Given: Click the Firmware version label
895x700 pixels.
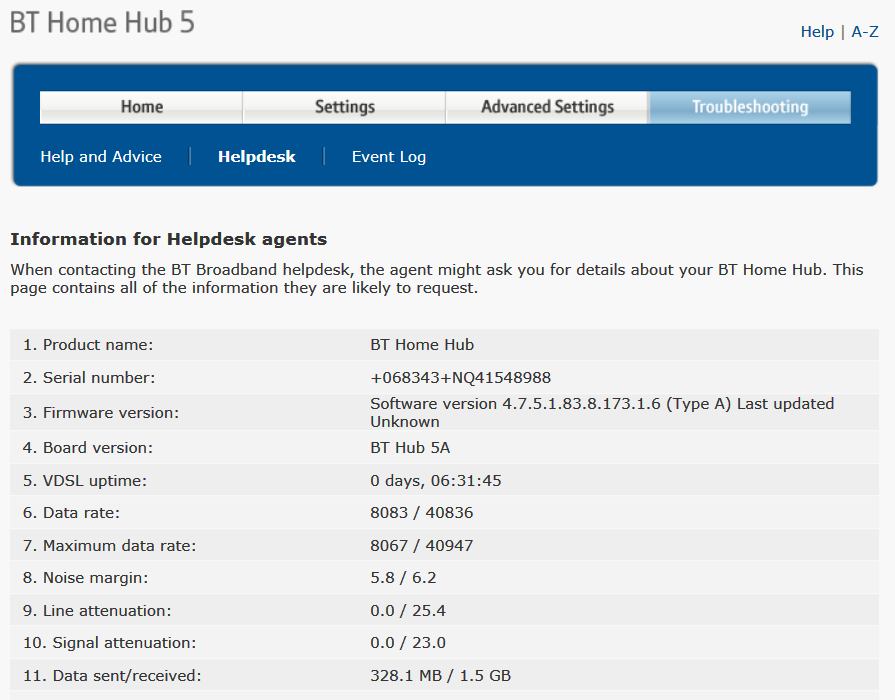Looking at the screenshot, I should [x=100, y=413].
